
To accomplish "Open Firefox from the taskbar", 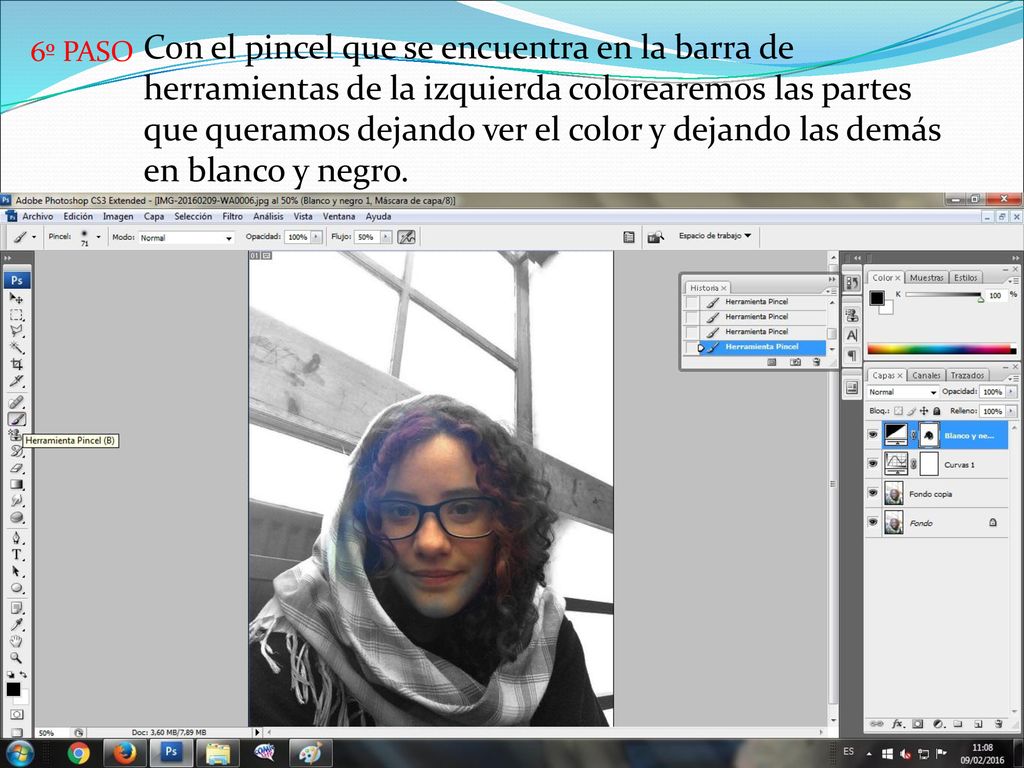I will [124, 753].
